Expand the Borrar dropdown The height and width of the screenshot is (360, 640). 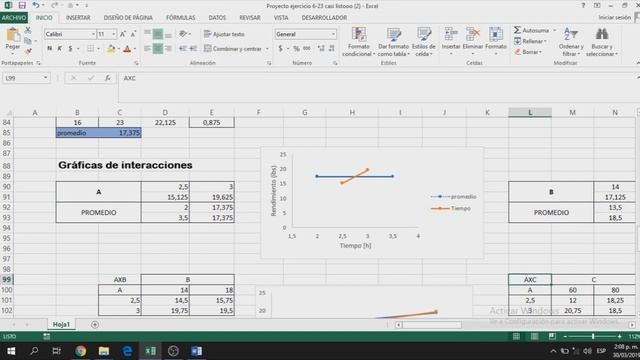coord(540,52)
